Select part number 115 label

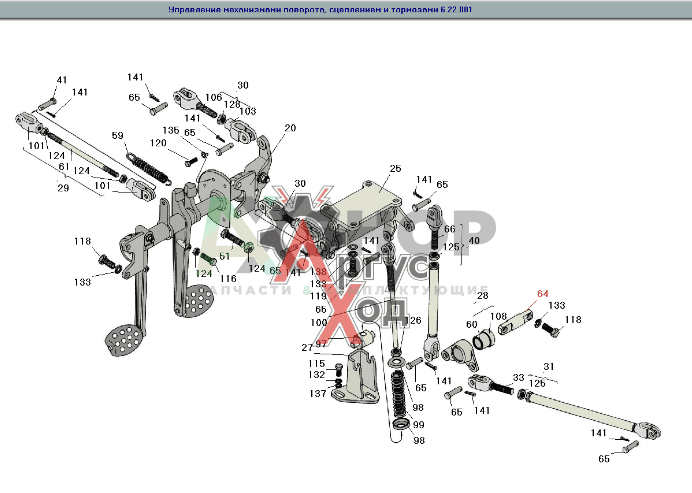pos(318,362)
